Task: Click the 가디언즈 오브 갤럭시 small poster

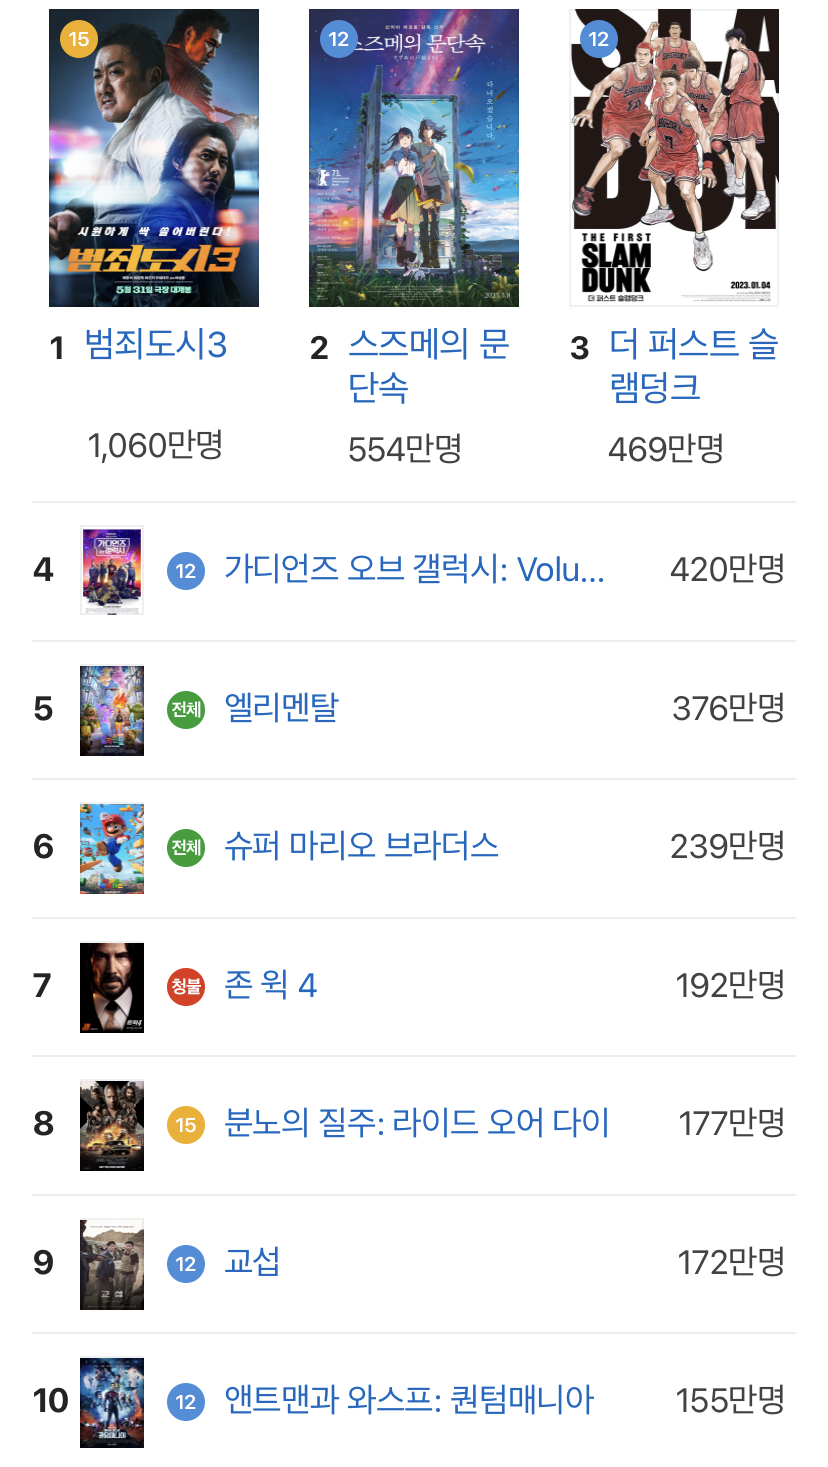Action: [x=112, y=570]
